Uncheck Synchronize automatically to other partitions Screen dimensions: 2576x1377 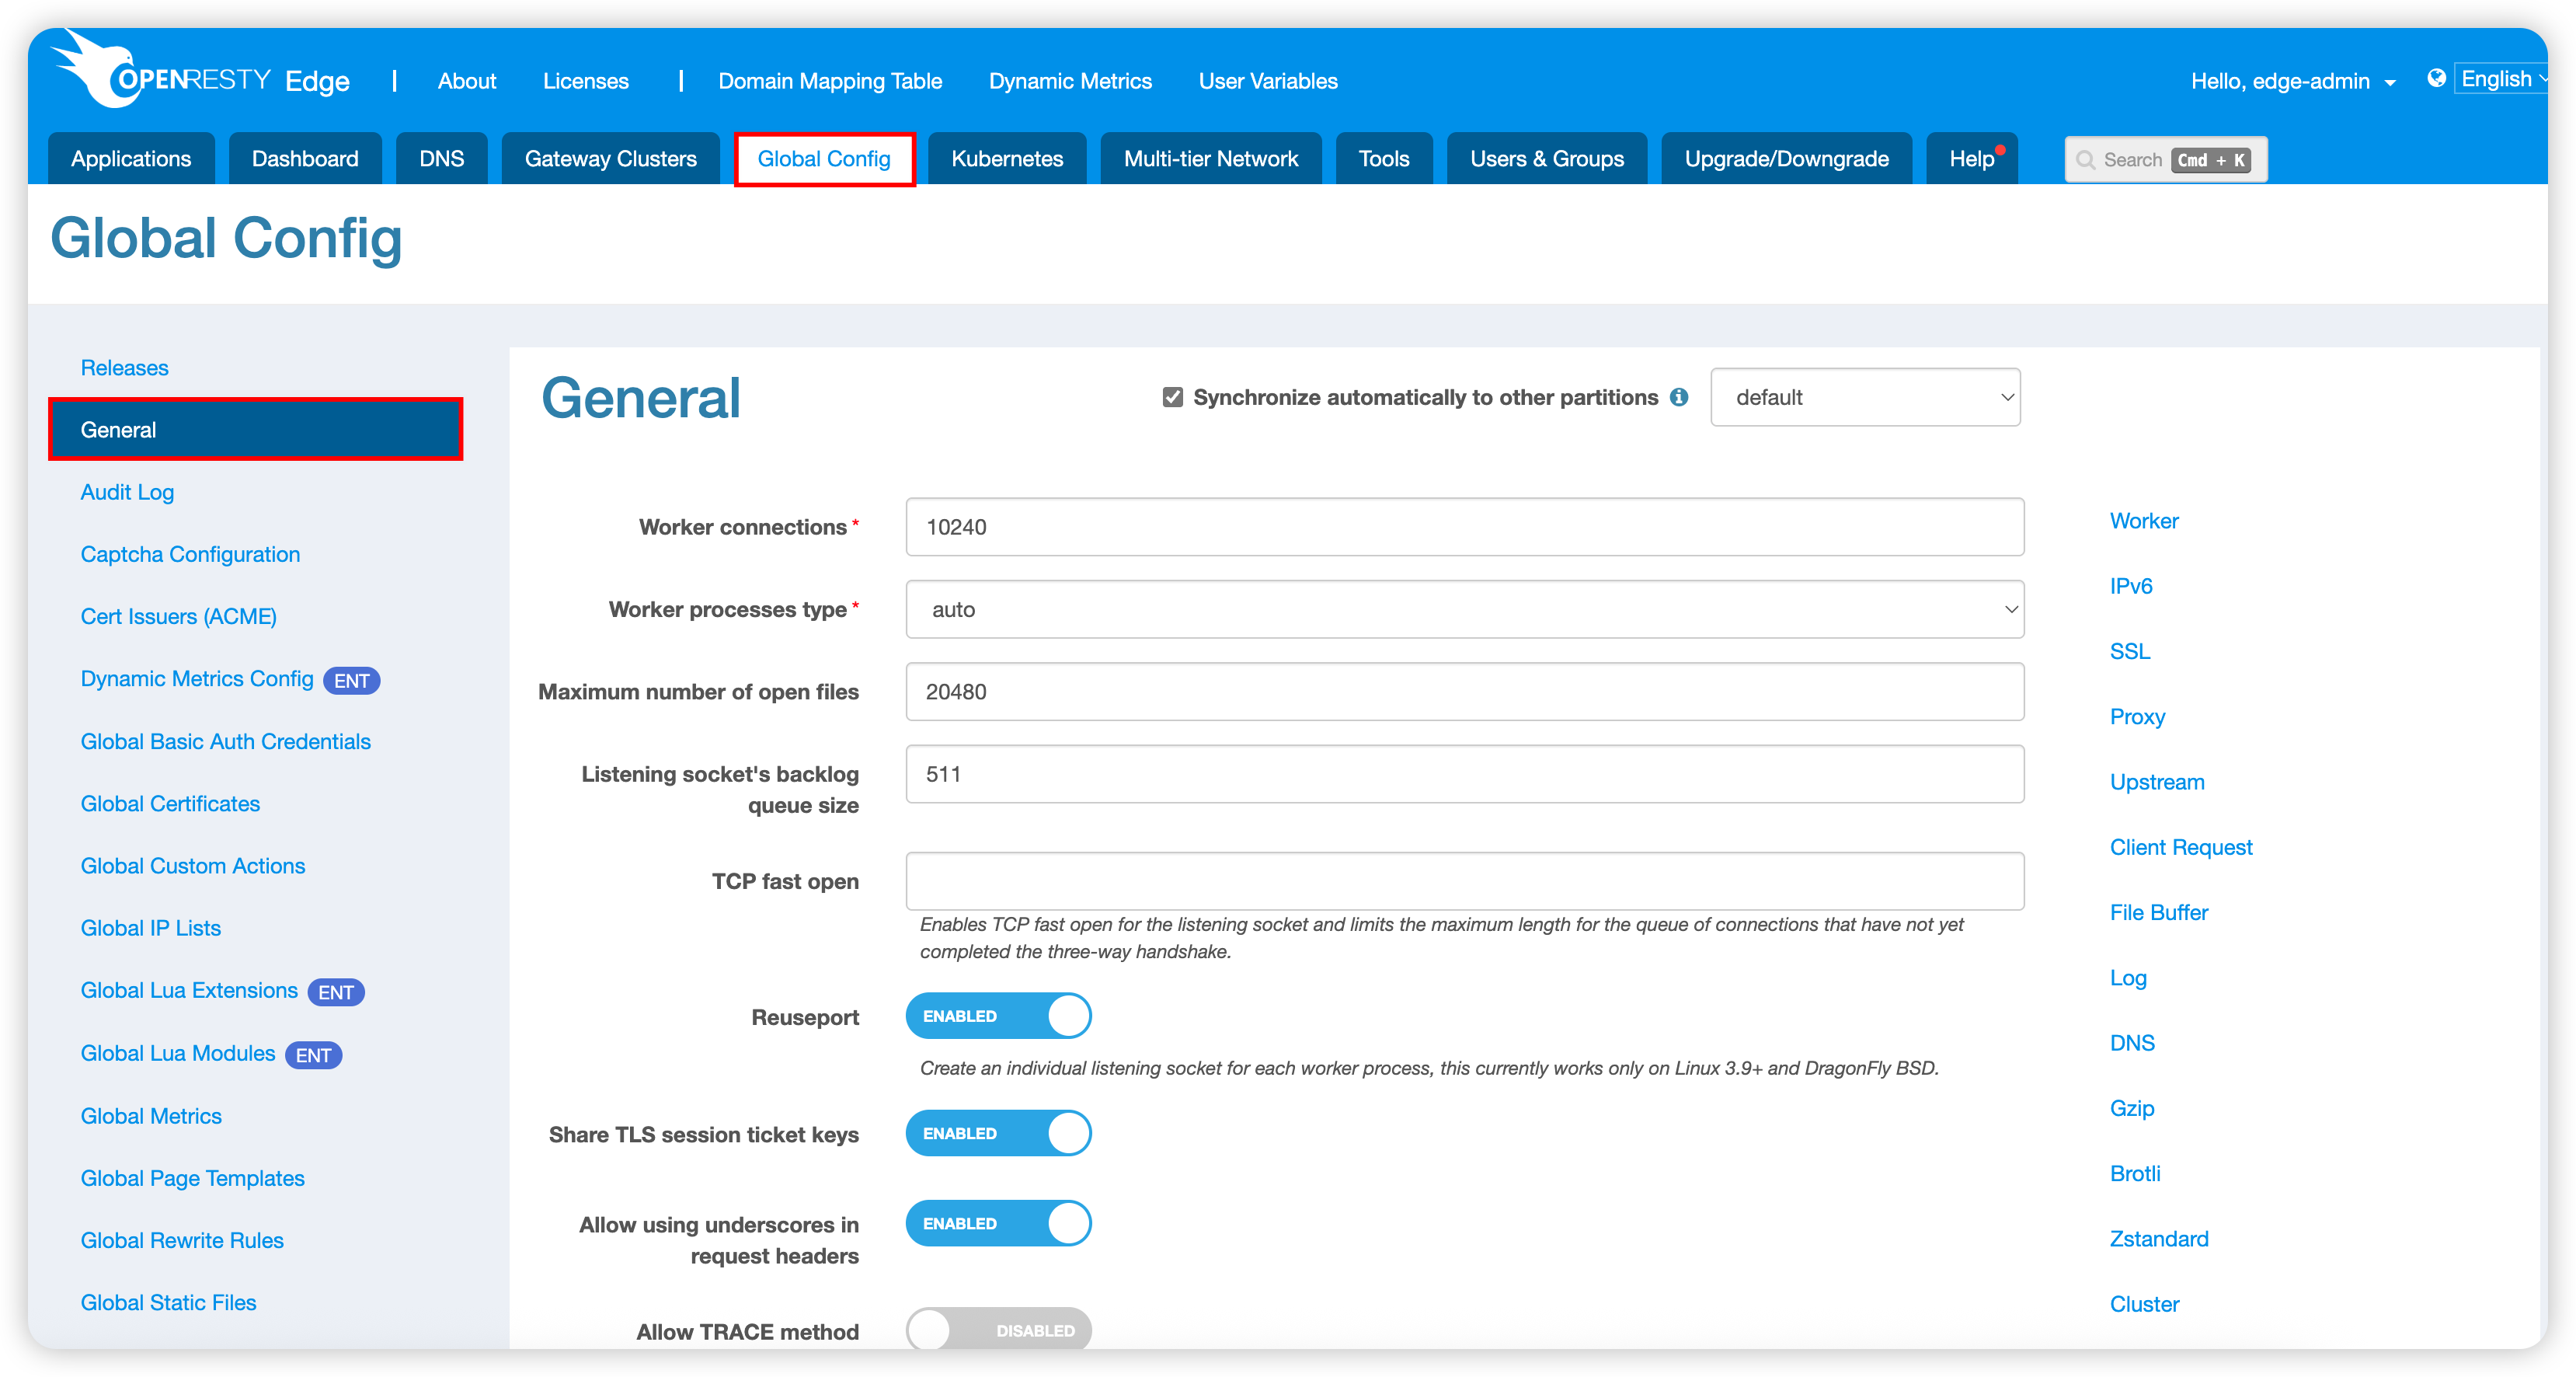click(1172, 397)
